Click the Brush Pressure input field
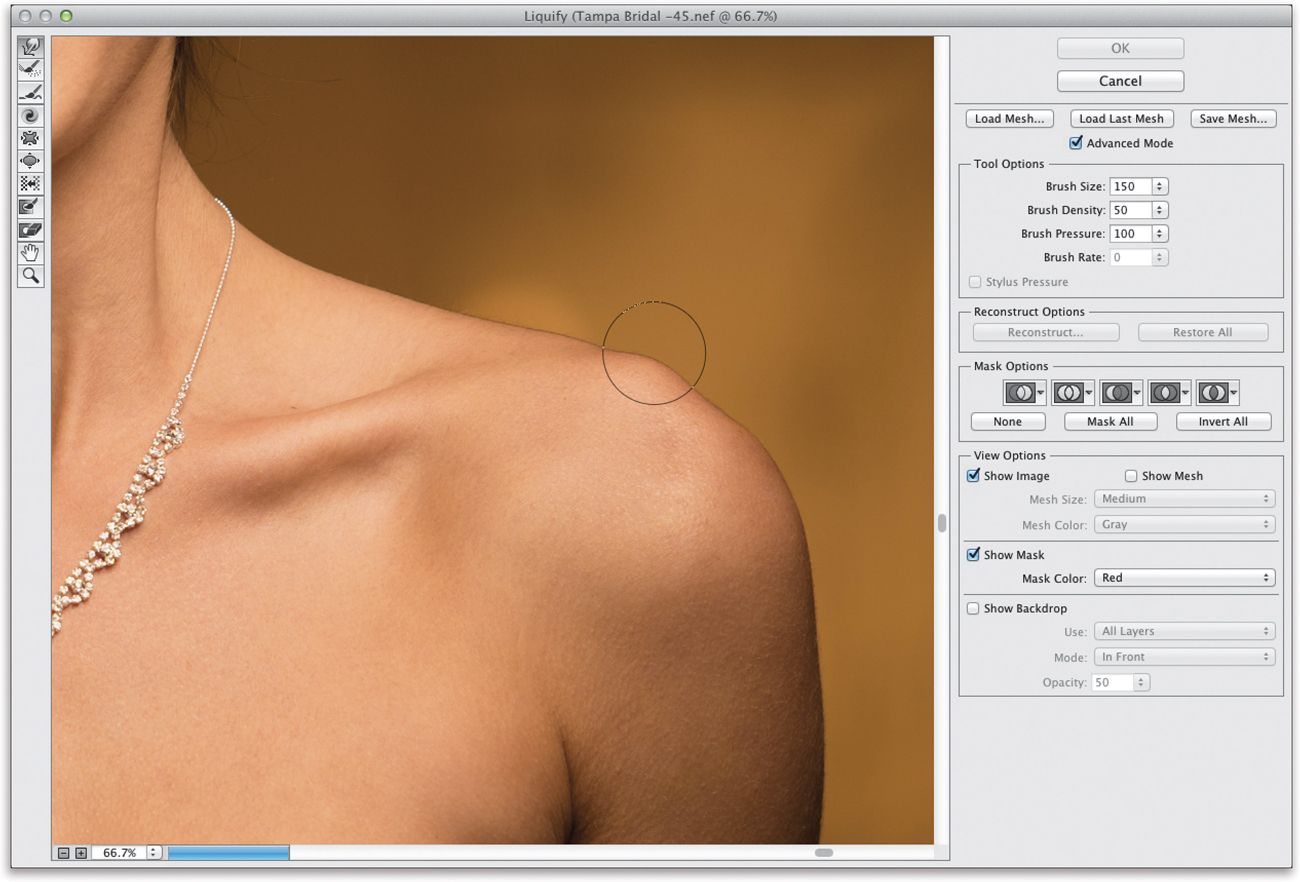The image size is (1300, 882). pyautogui.click(x=1130, y=233)
